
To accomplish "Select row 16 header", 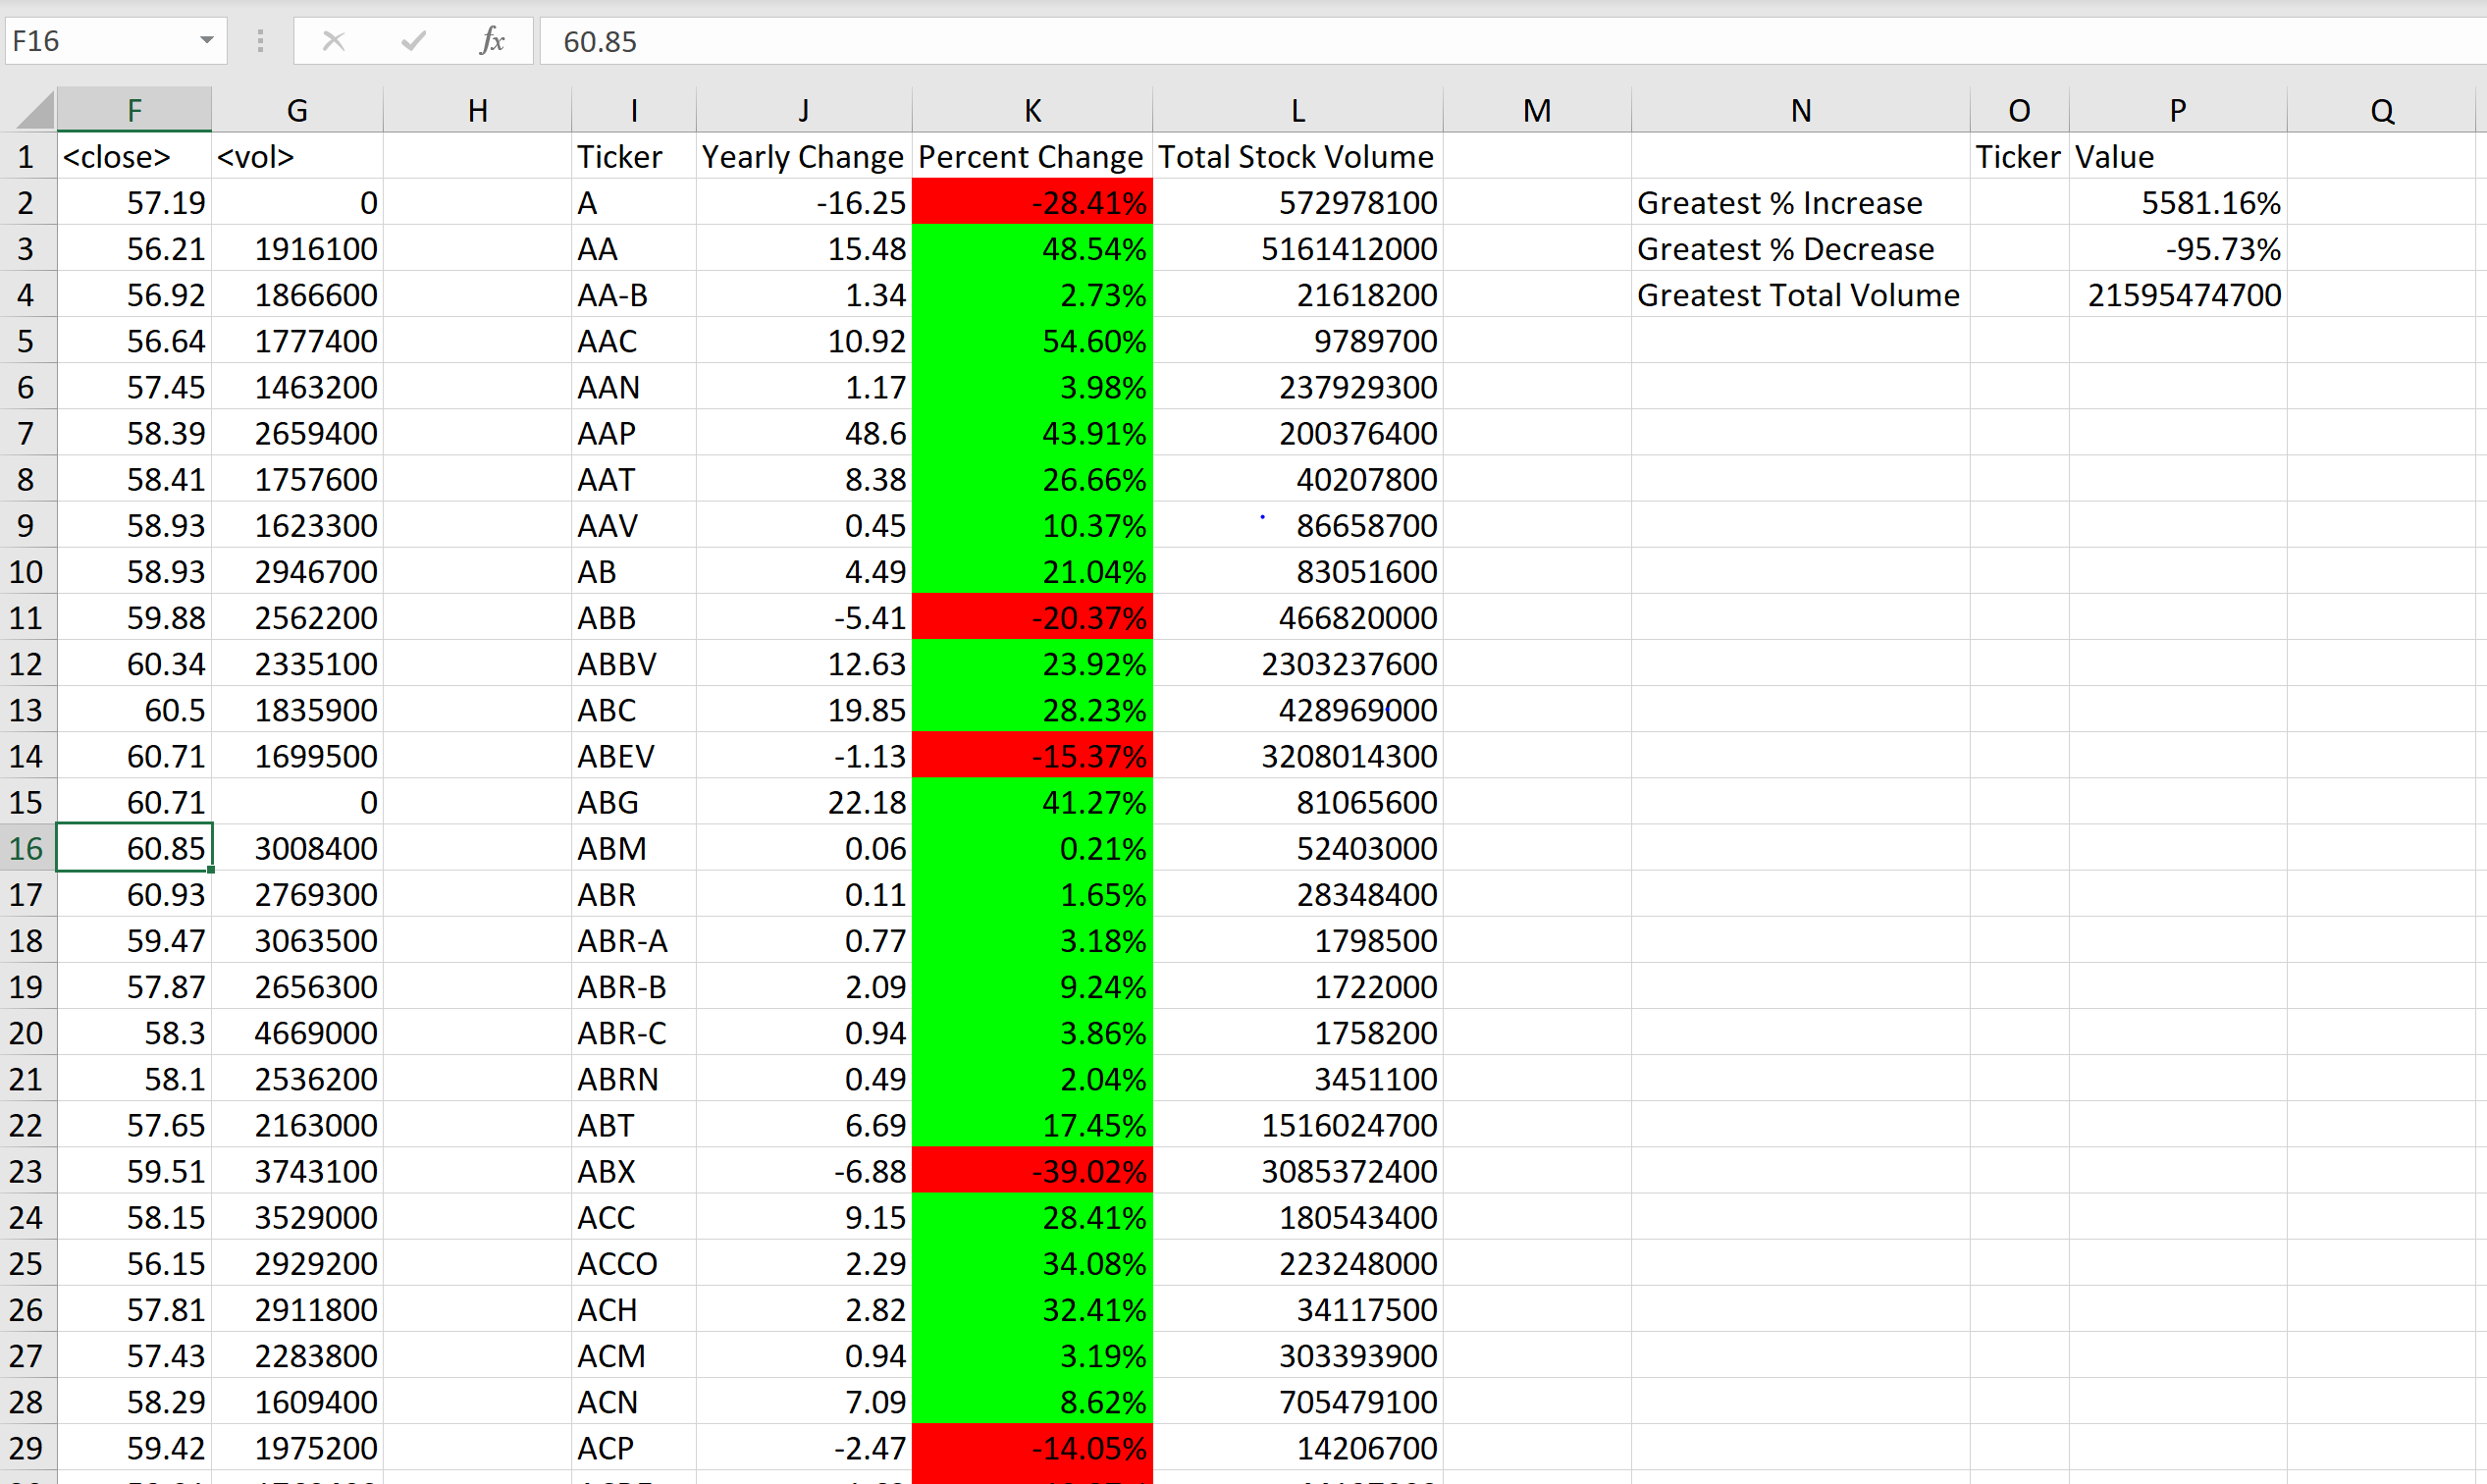I will [27, 848].
